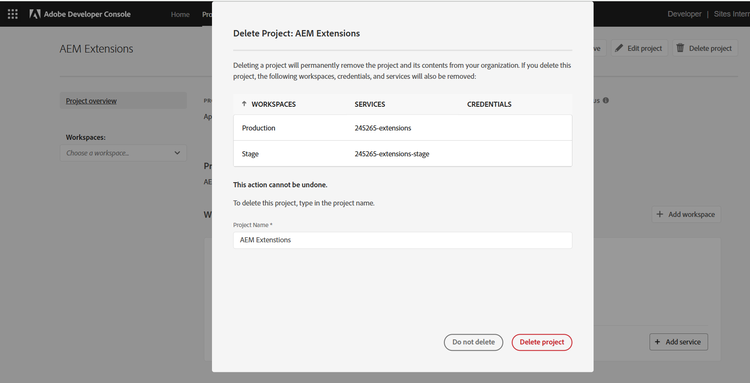Click the plus icon on Add workspace

[x=660, y=214]
